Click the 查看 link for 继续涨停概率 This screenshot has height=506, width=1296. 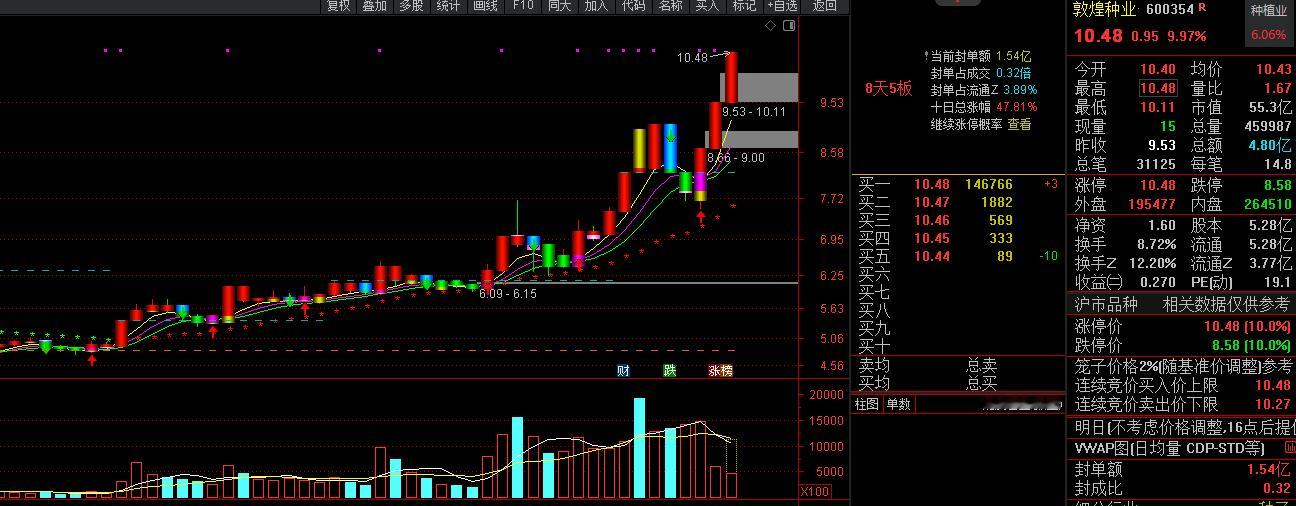(x=1019, y=125)
